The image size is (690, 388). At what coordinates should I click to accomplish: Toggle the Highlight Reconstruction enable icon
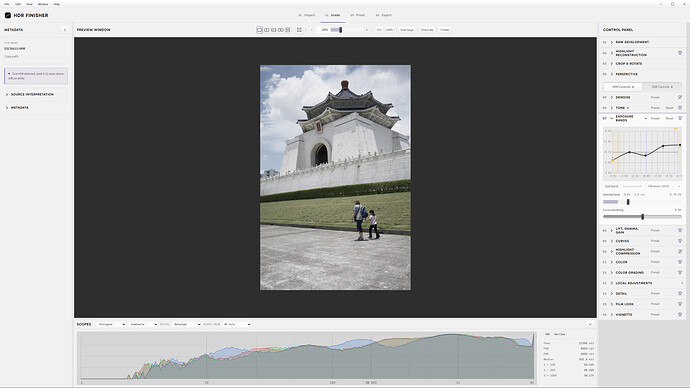pyautogui.click(x=680, y=53)
